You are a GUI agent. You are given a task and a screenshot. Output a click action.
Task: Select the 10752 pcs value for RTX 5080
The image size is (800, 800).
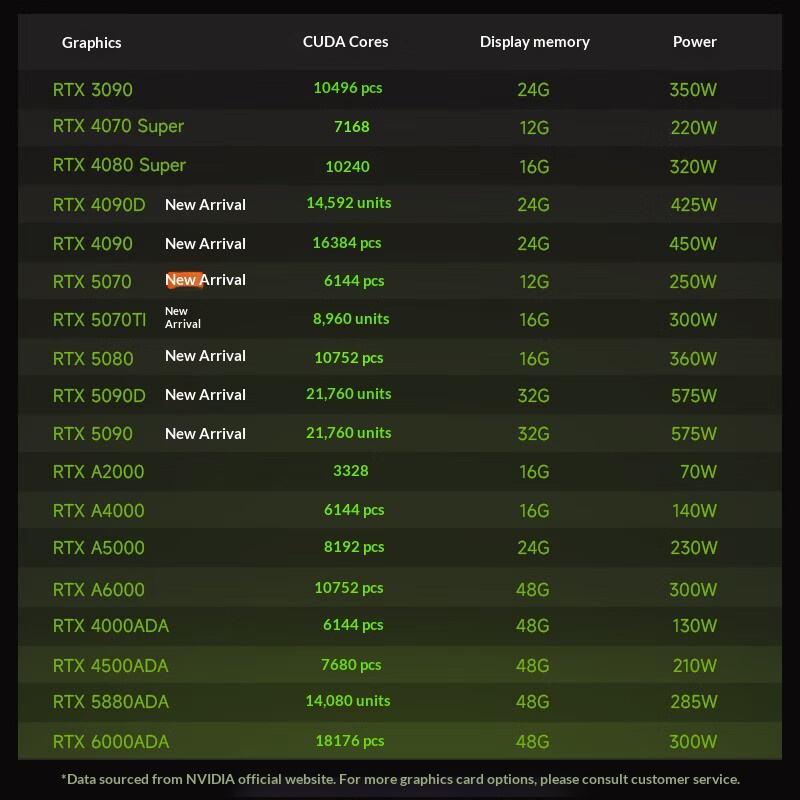pos(348,358)
